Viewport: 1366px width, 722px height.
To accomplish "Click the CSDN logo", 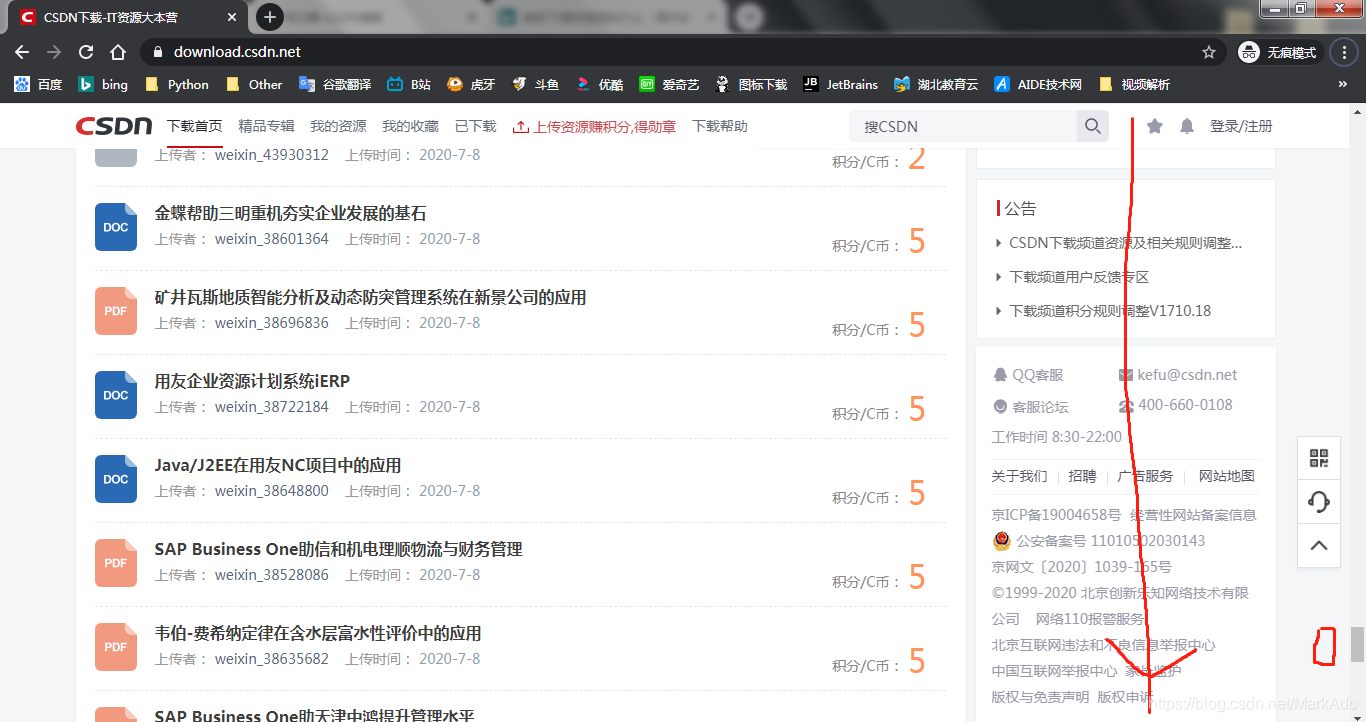I will point(113,126).
